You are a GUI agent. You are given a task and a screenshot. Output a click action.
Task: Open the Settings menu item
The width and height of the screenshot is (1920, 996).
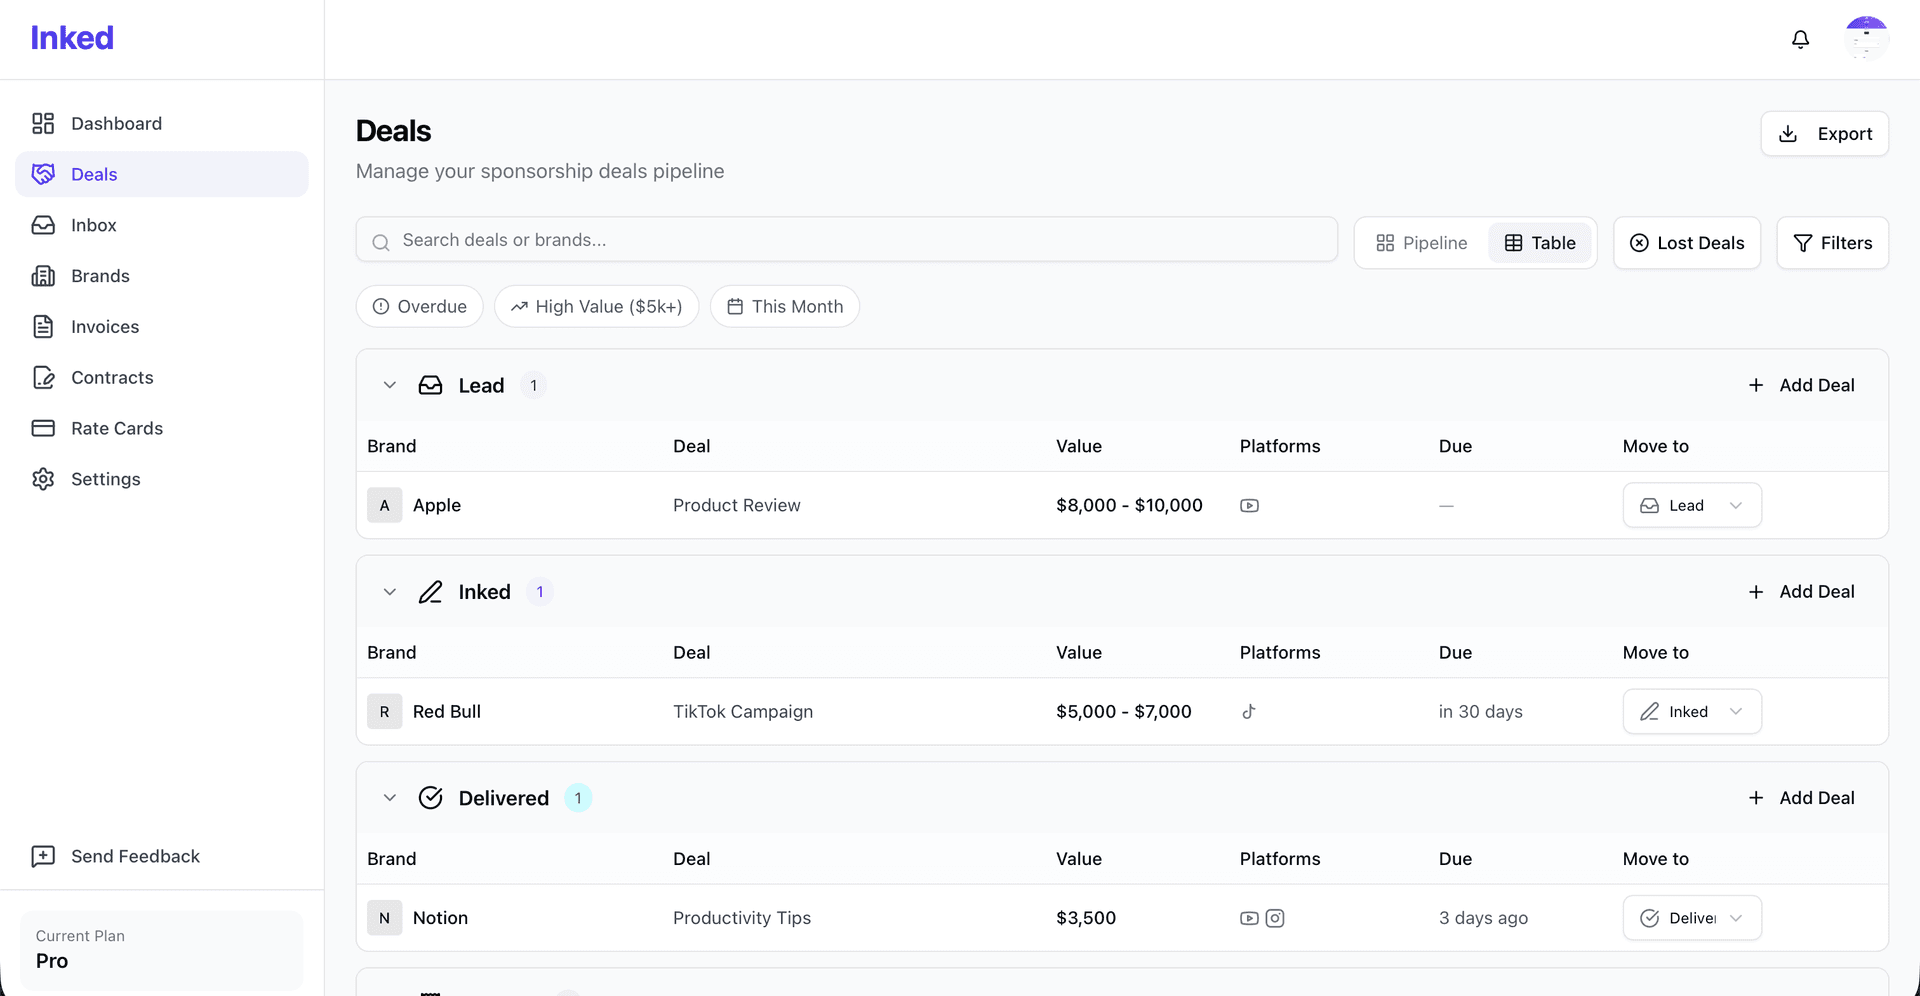click(44, 479)
